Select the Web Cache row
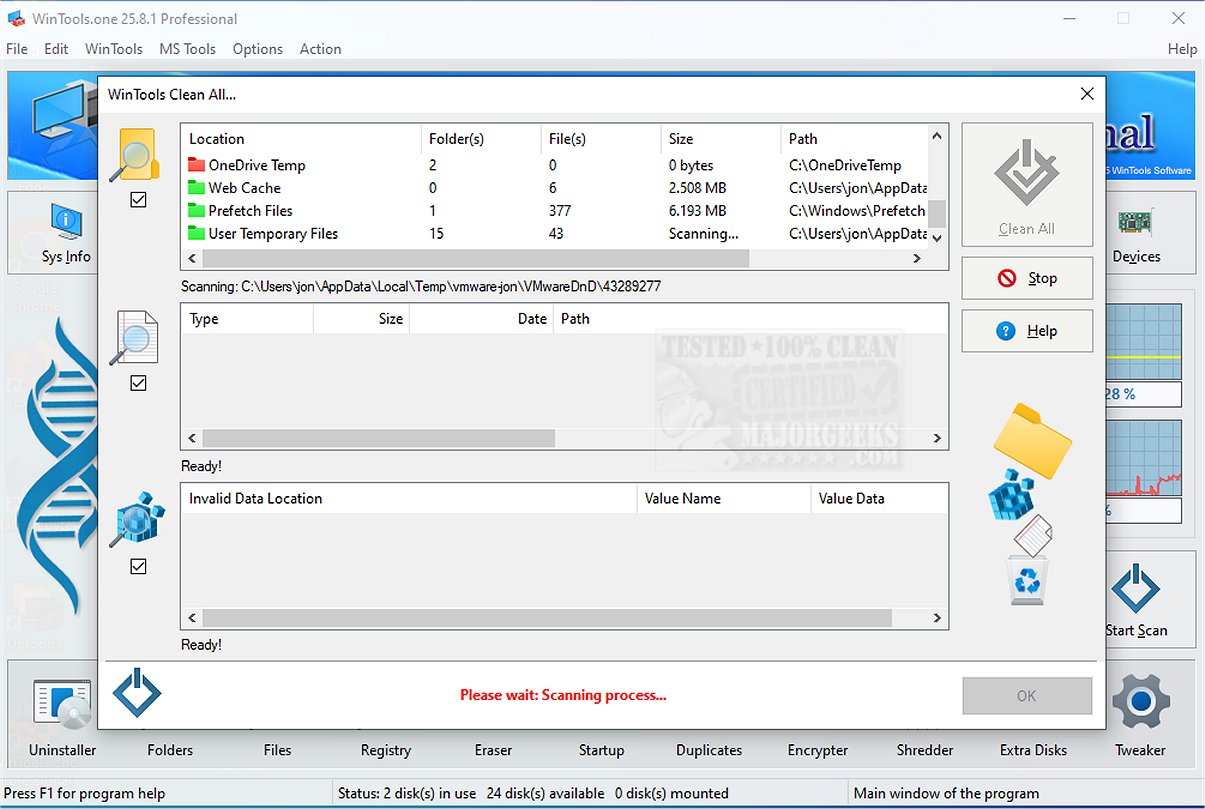1205x809 pixels. pos(554,188)
